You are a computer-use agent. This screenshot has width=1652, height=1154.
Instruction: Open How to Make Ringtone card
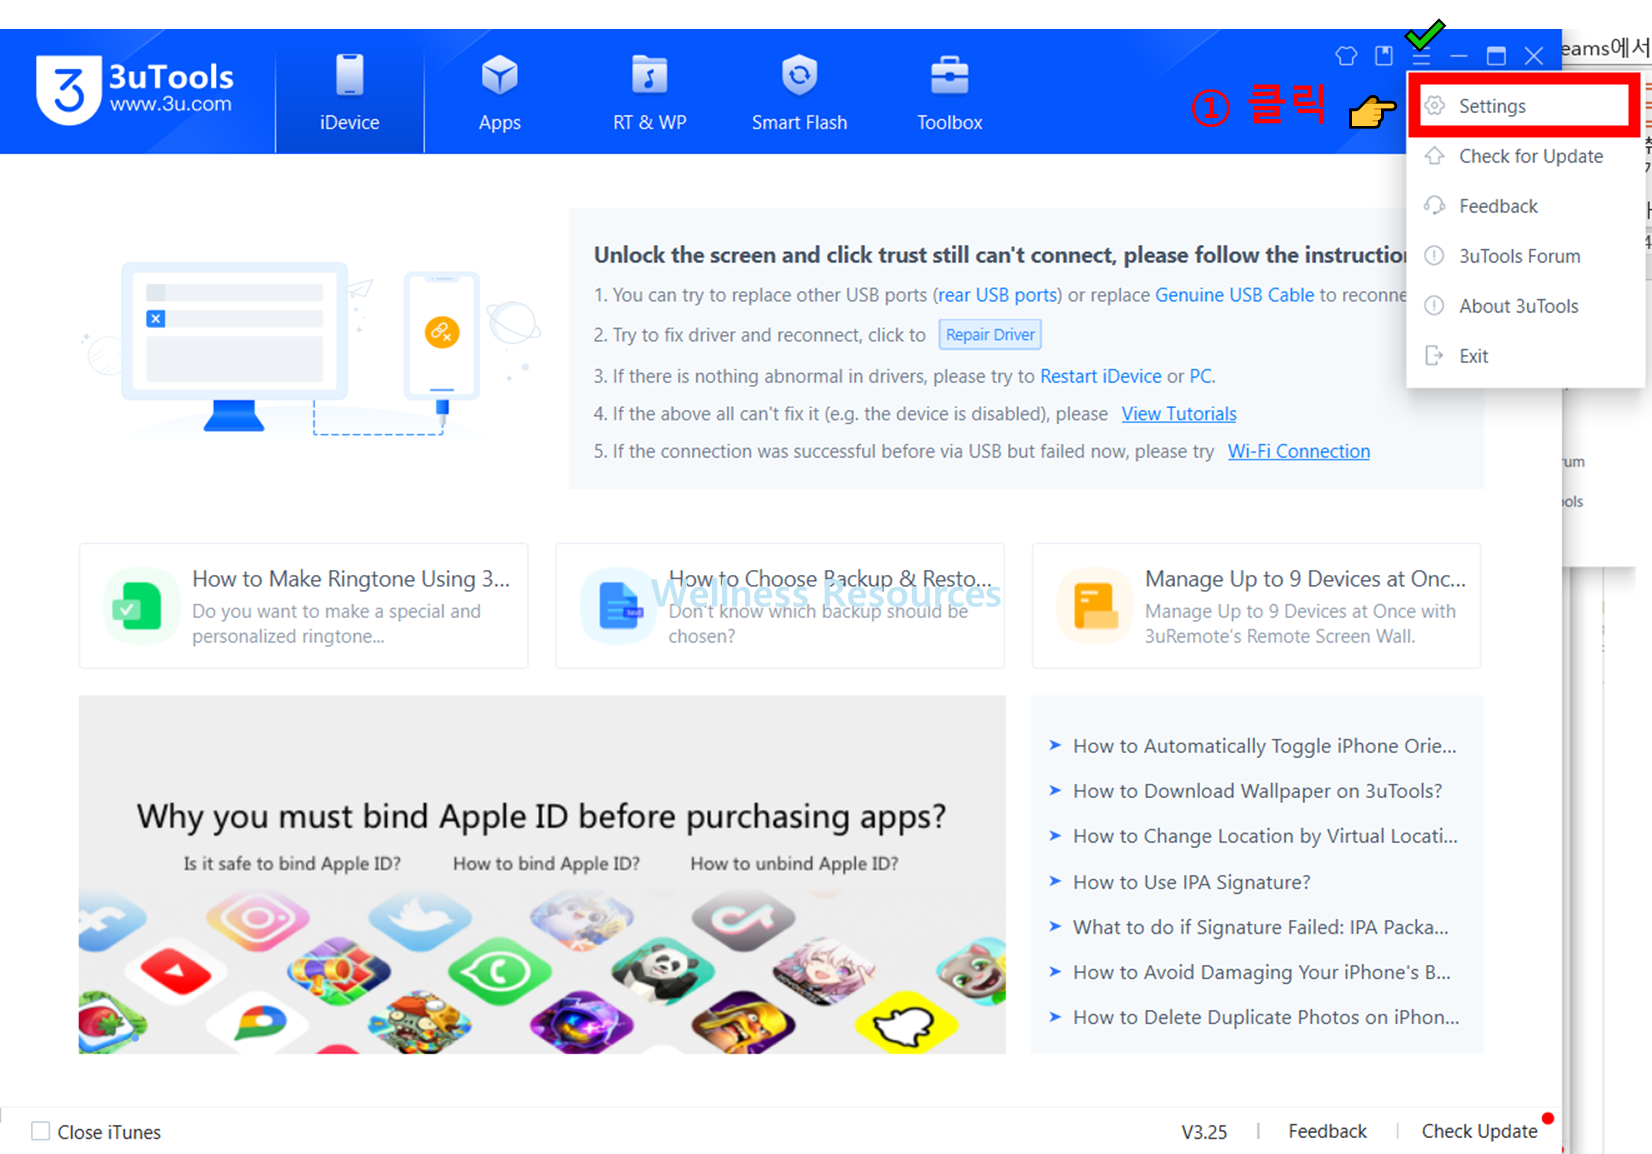click(x=304, y=606)
